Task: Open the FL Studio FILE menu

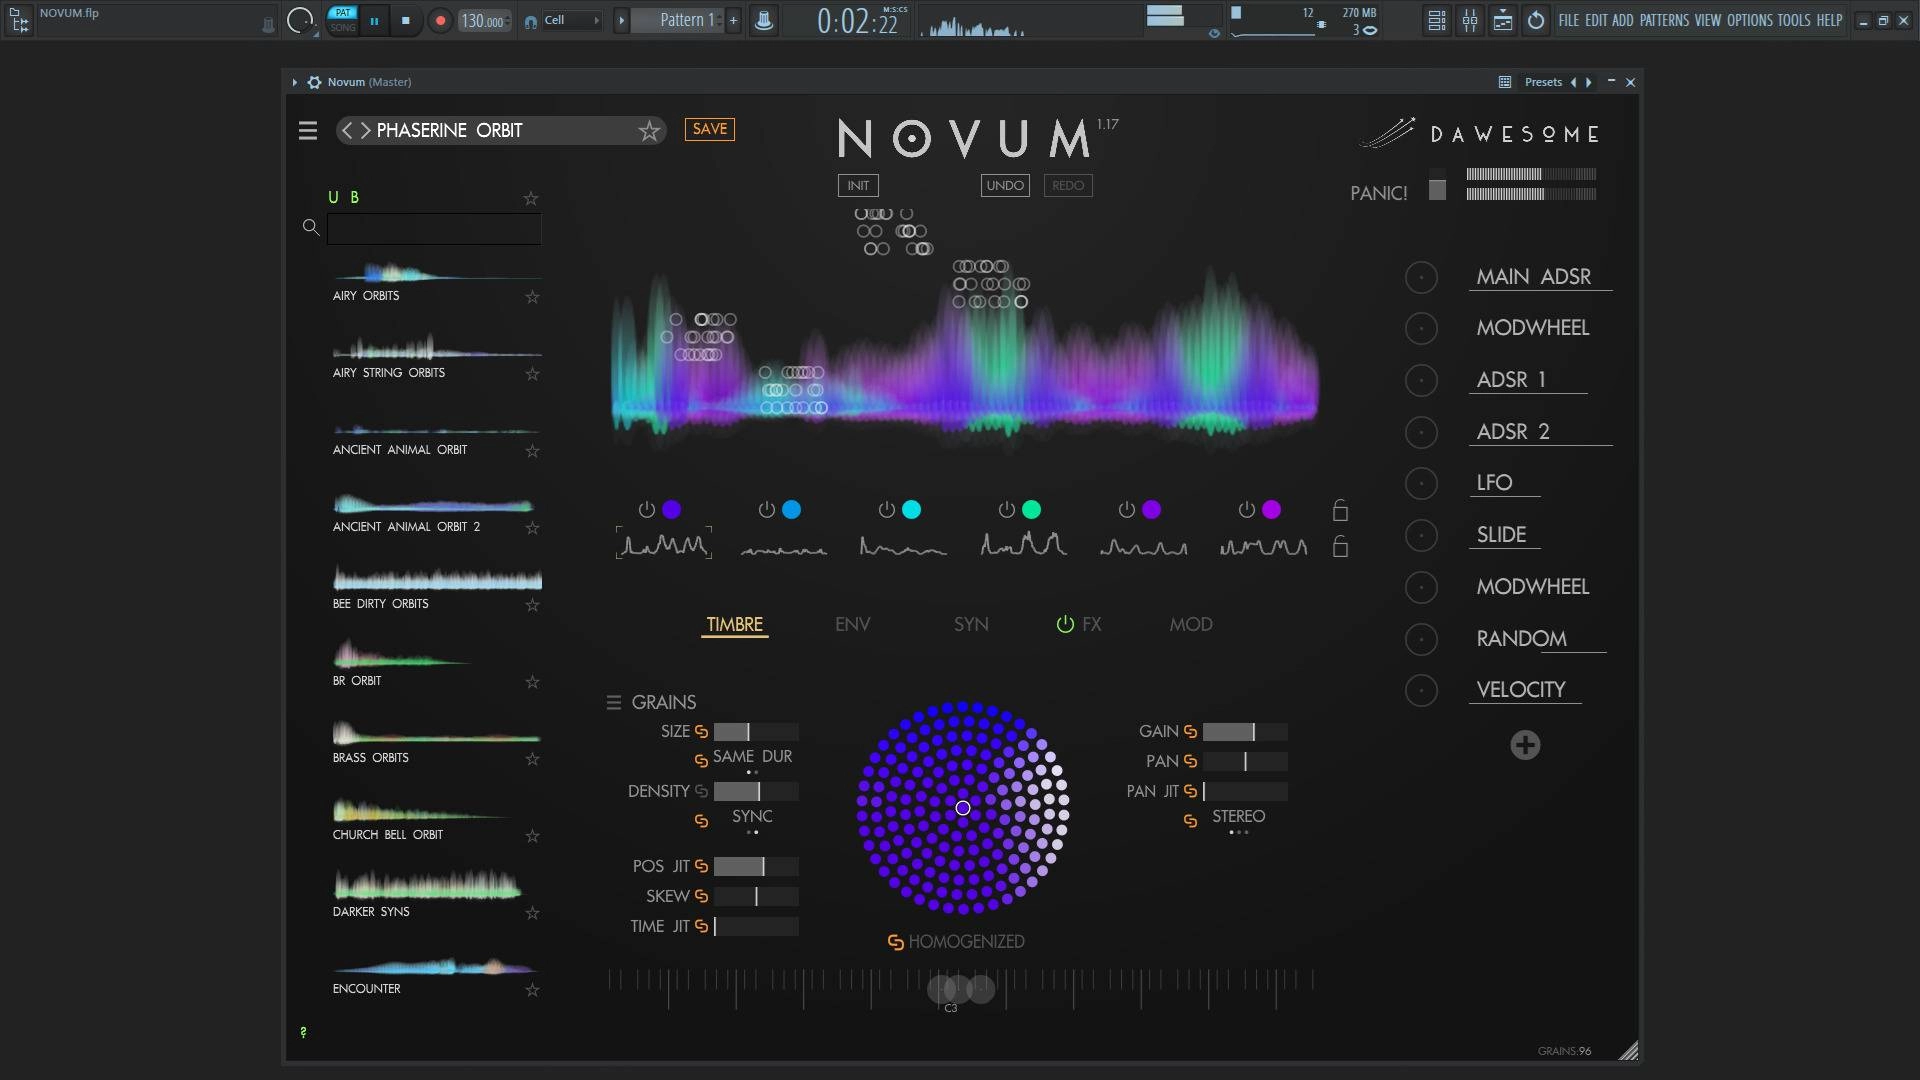Action: (x=1568, y=20)
